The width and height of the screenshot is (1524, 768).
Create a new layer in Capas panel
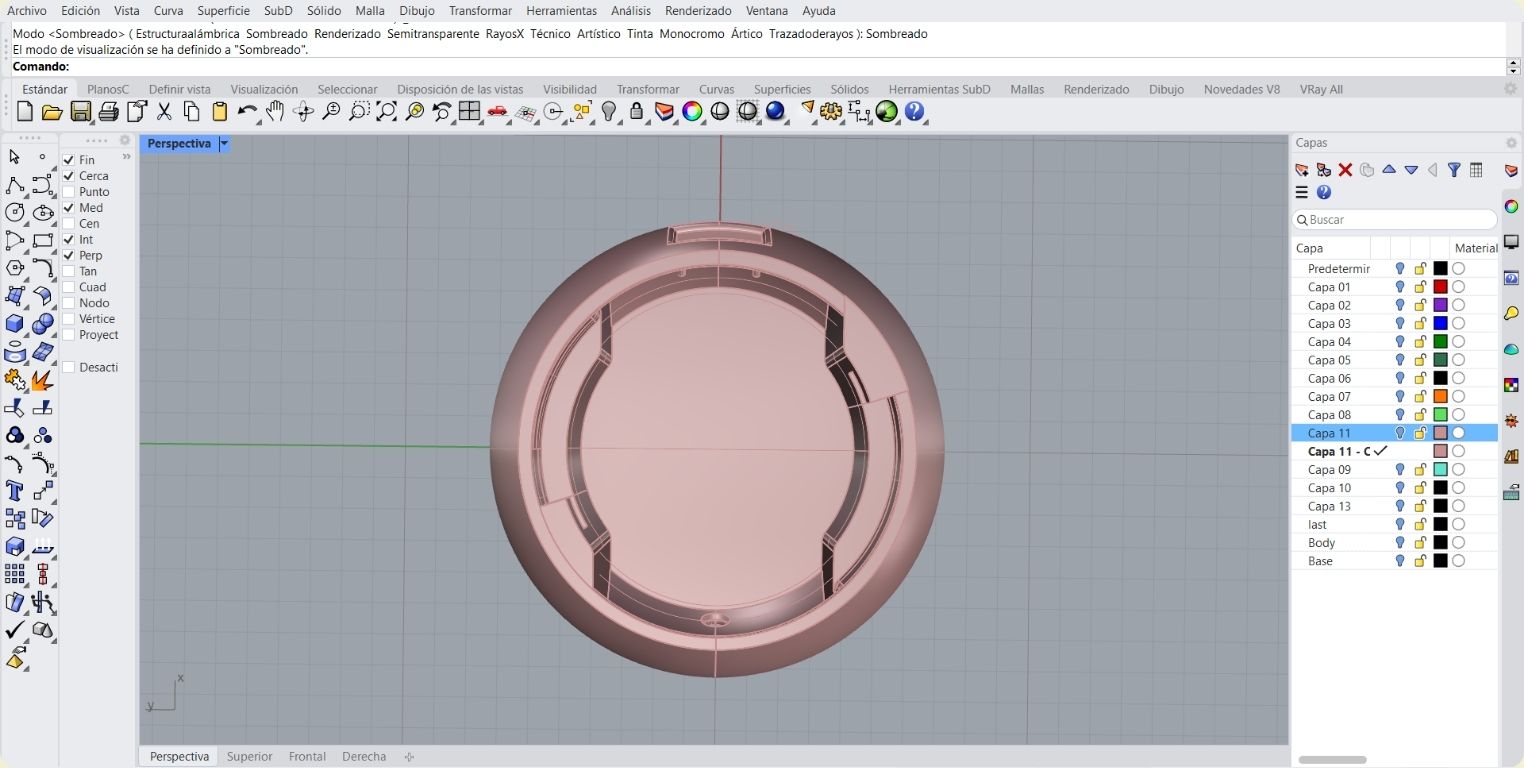point(1302,170)
